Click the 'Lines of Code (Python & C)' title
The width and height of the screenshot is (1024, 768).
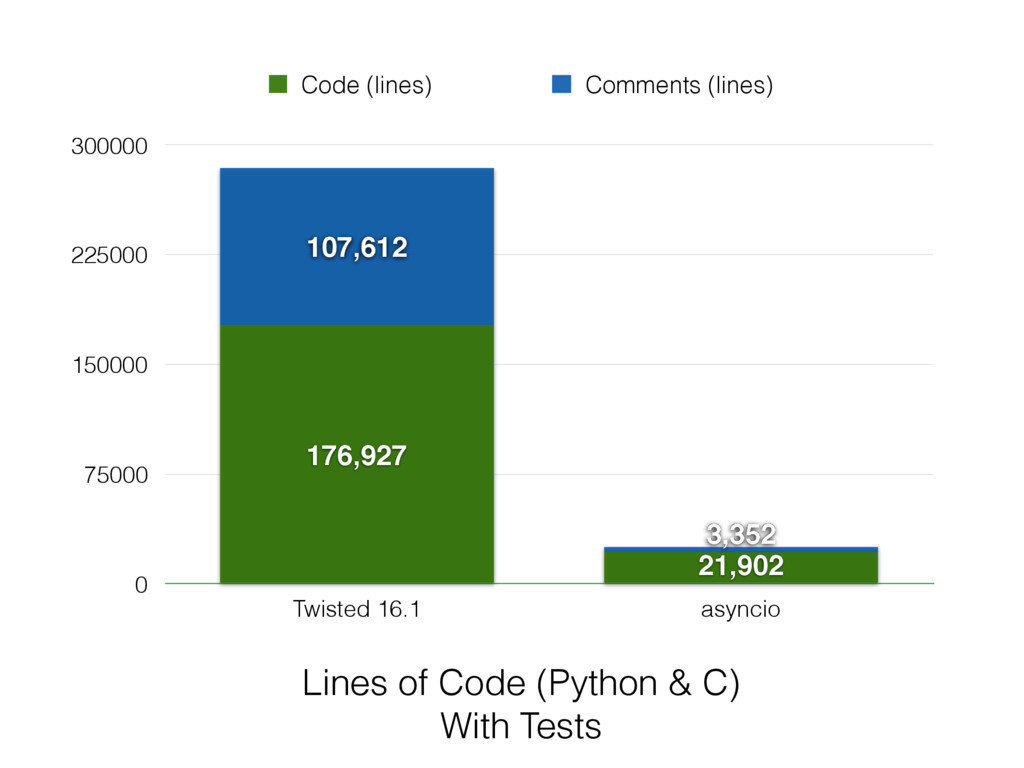click(x=520, y=683)
